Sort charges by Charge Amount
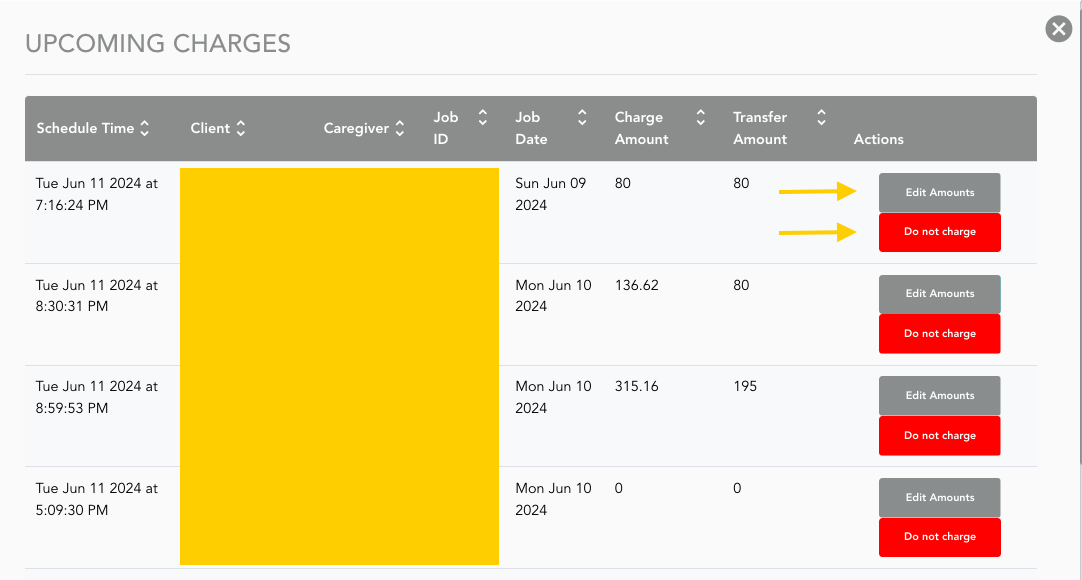Screen dimensions: 1082x580 pyautogui.click(x=700, y=117)
